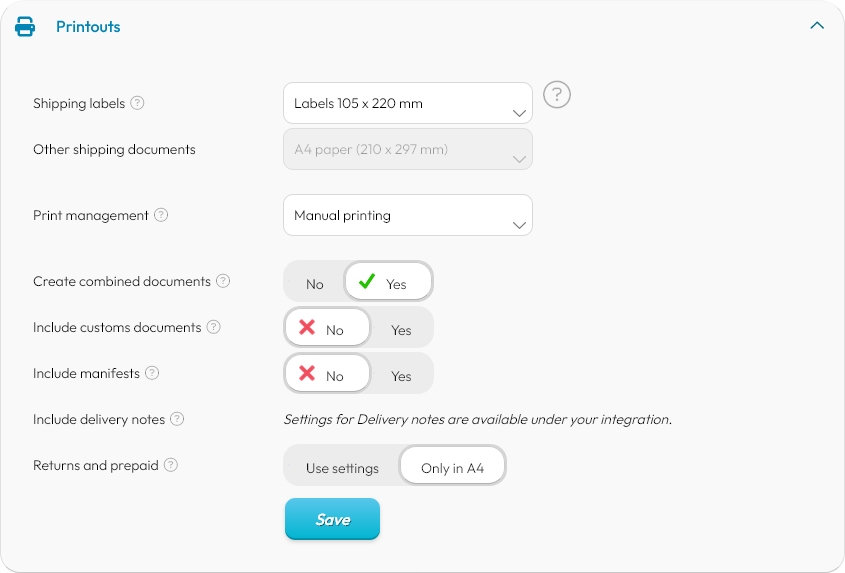Show help for Create combined documents
The width and height of the screenshot is (845, 573).
click(x=223, y=281)
